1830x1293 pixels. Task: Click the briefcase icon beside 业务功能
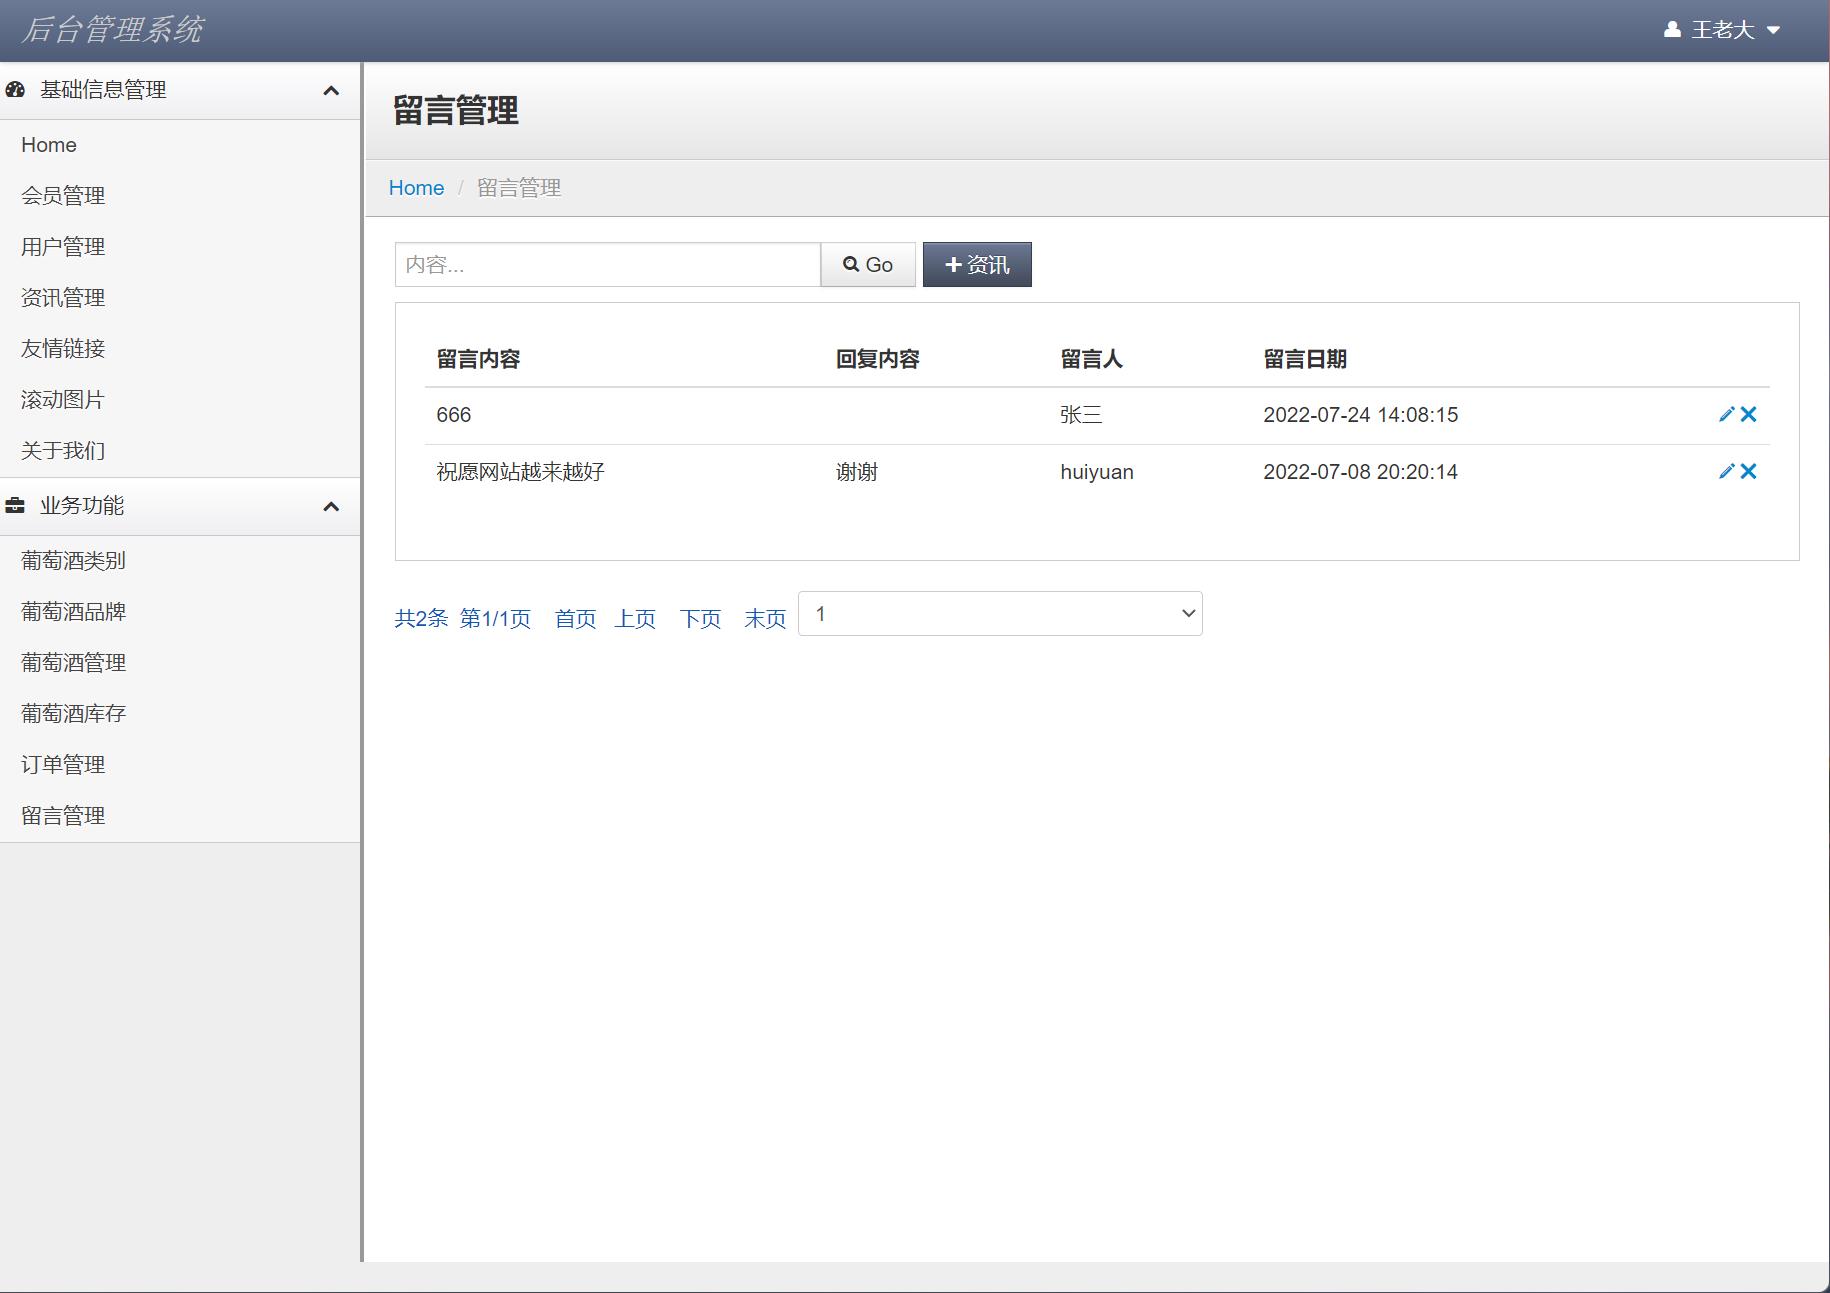[15, 506]
